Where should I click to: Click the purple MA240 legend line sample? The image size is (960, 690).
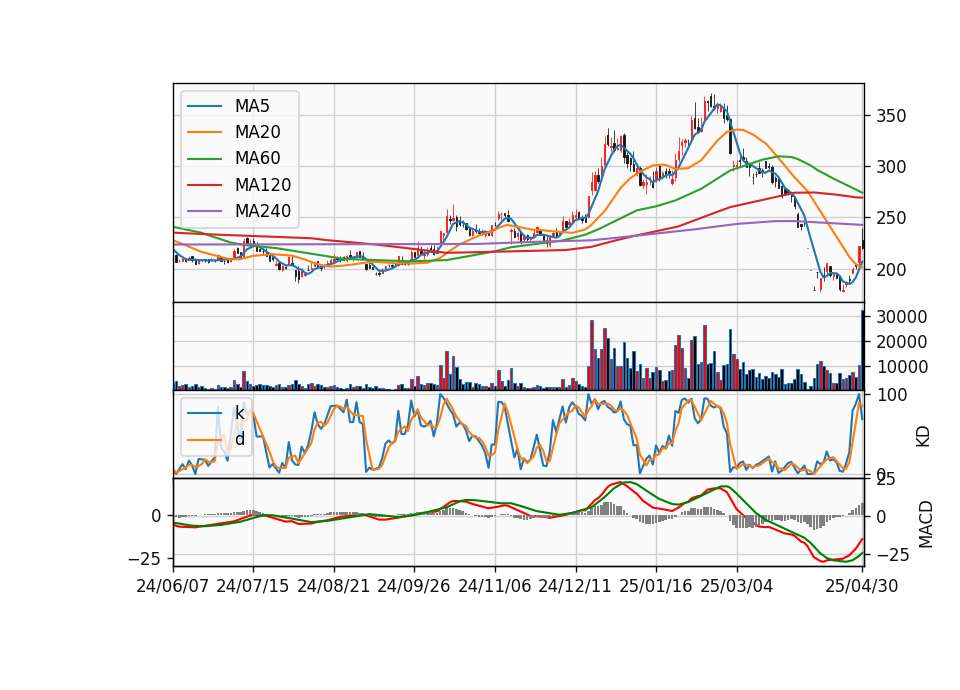pos(204,211)
